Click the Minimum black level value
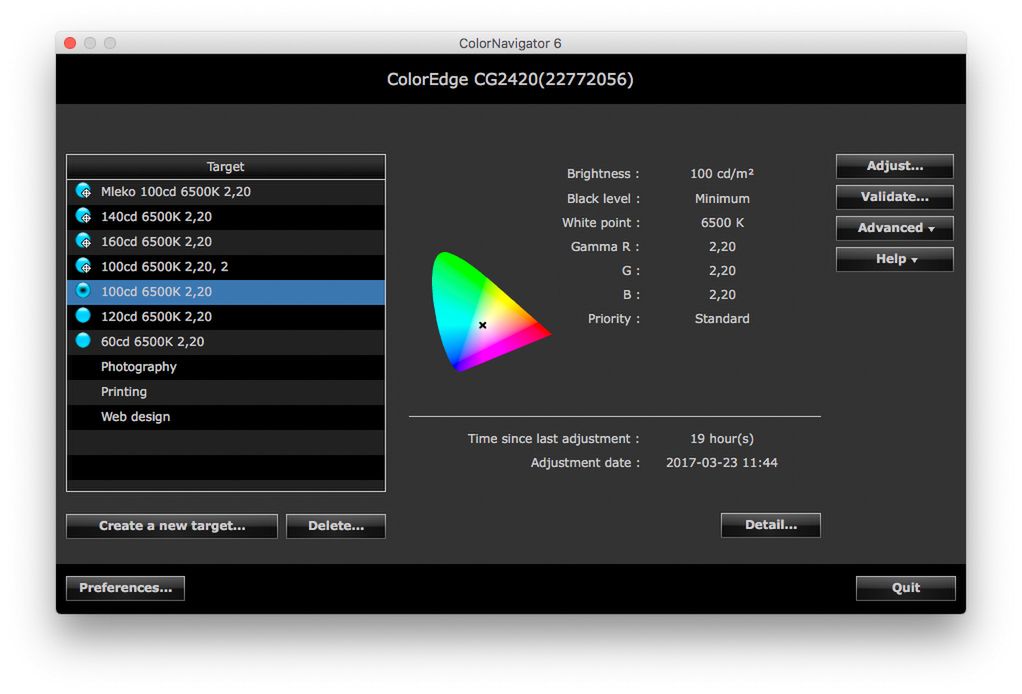 point(722,199)
